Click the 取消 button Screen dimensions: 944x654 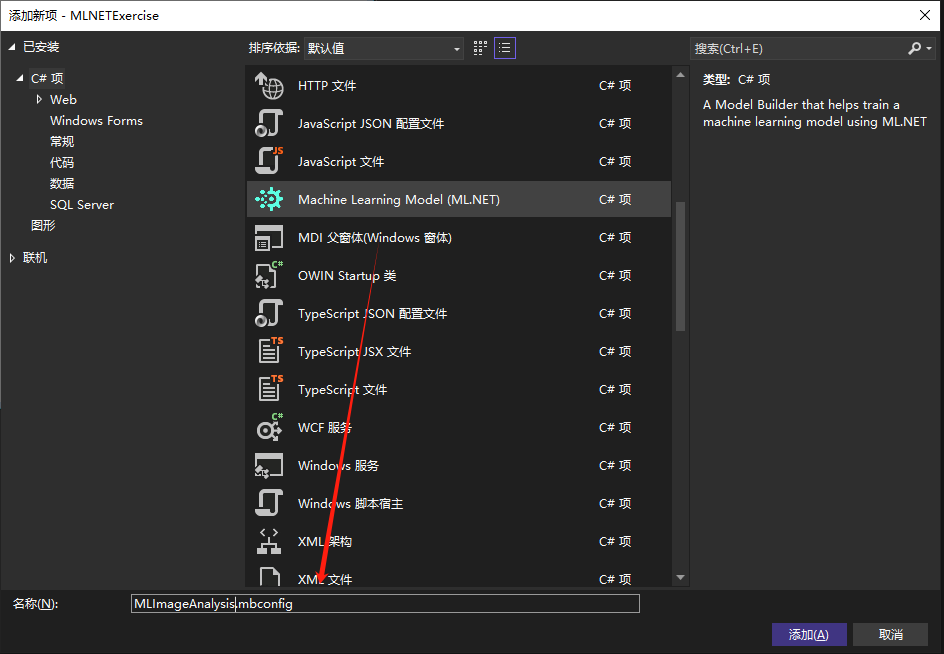(x=890, y=634)
